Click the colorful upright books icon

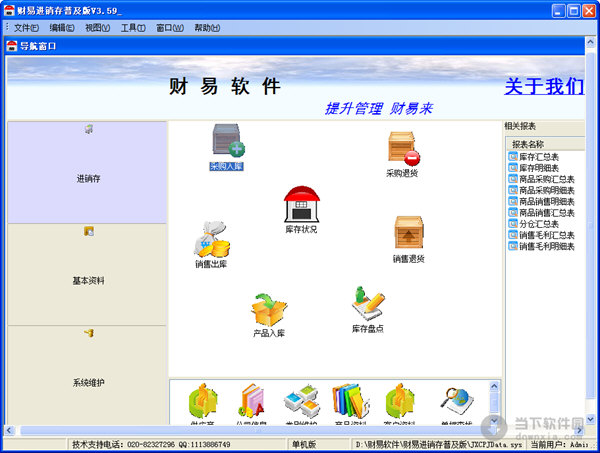[x=351, y=401]
